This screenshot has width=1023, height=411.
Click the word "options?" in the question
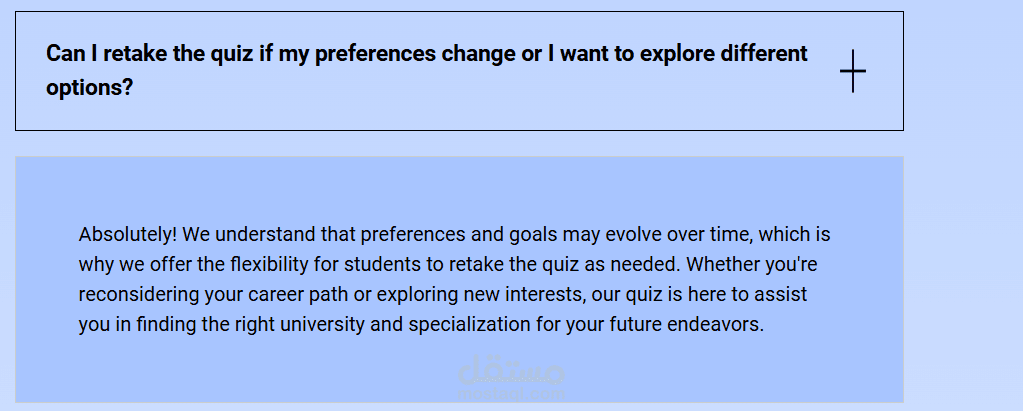coord(90,88)
